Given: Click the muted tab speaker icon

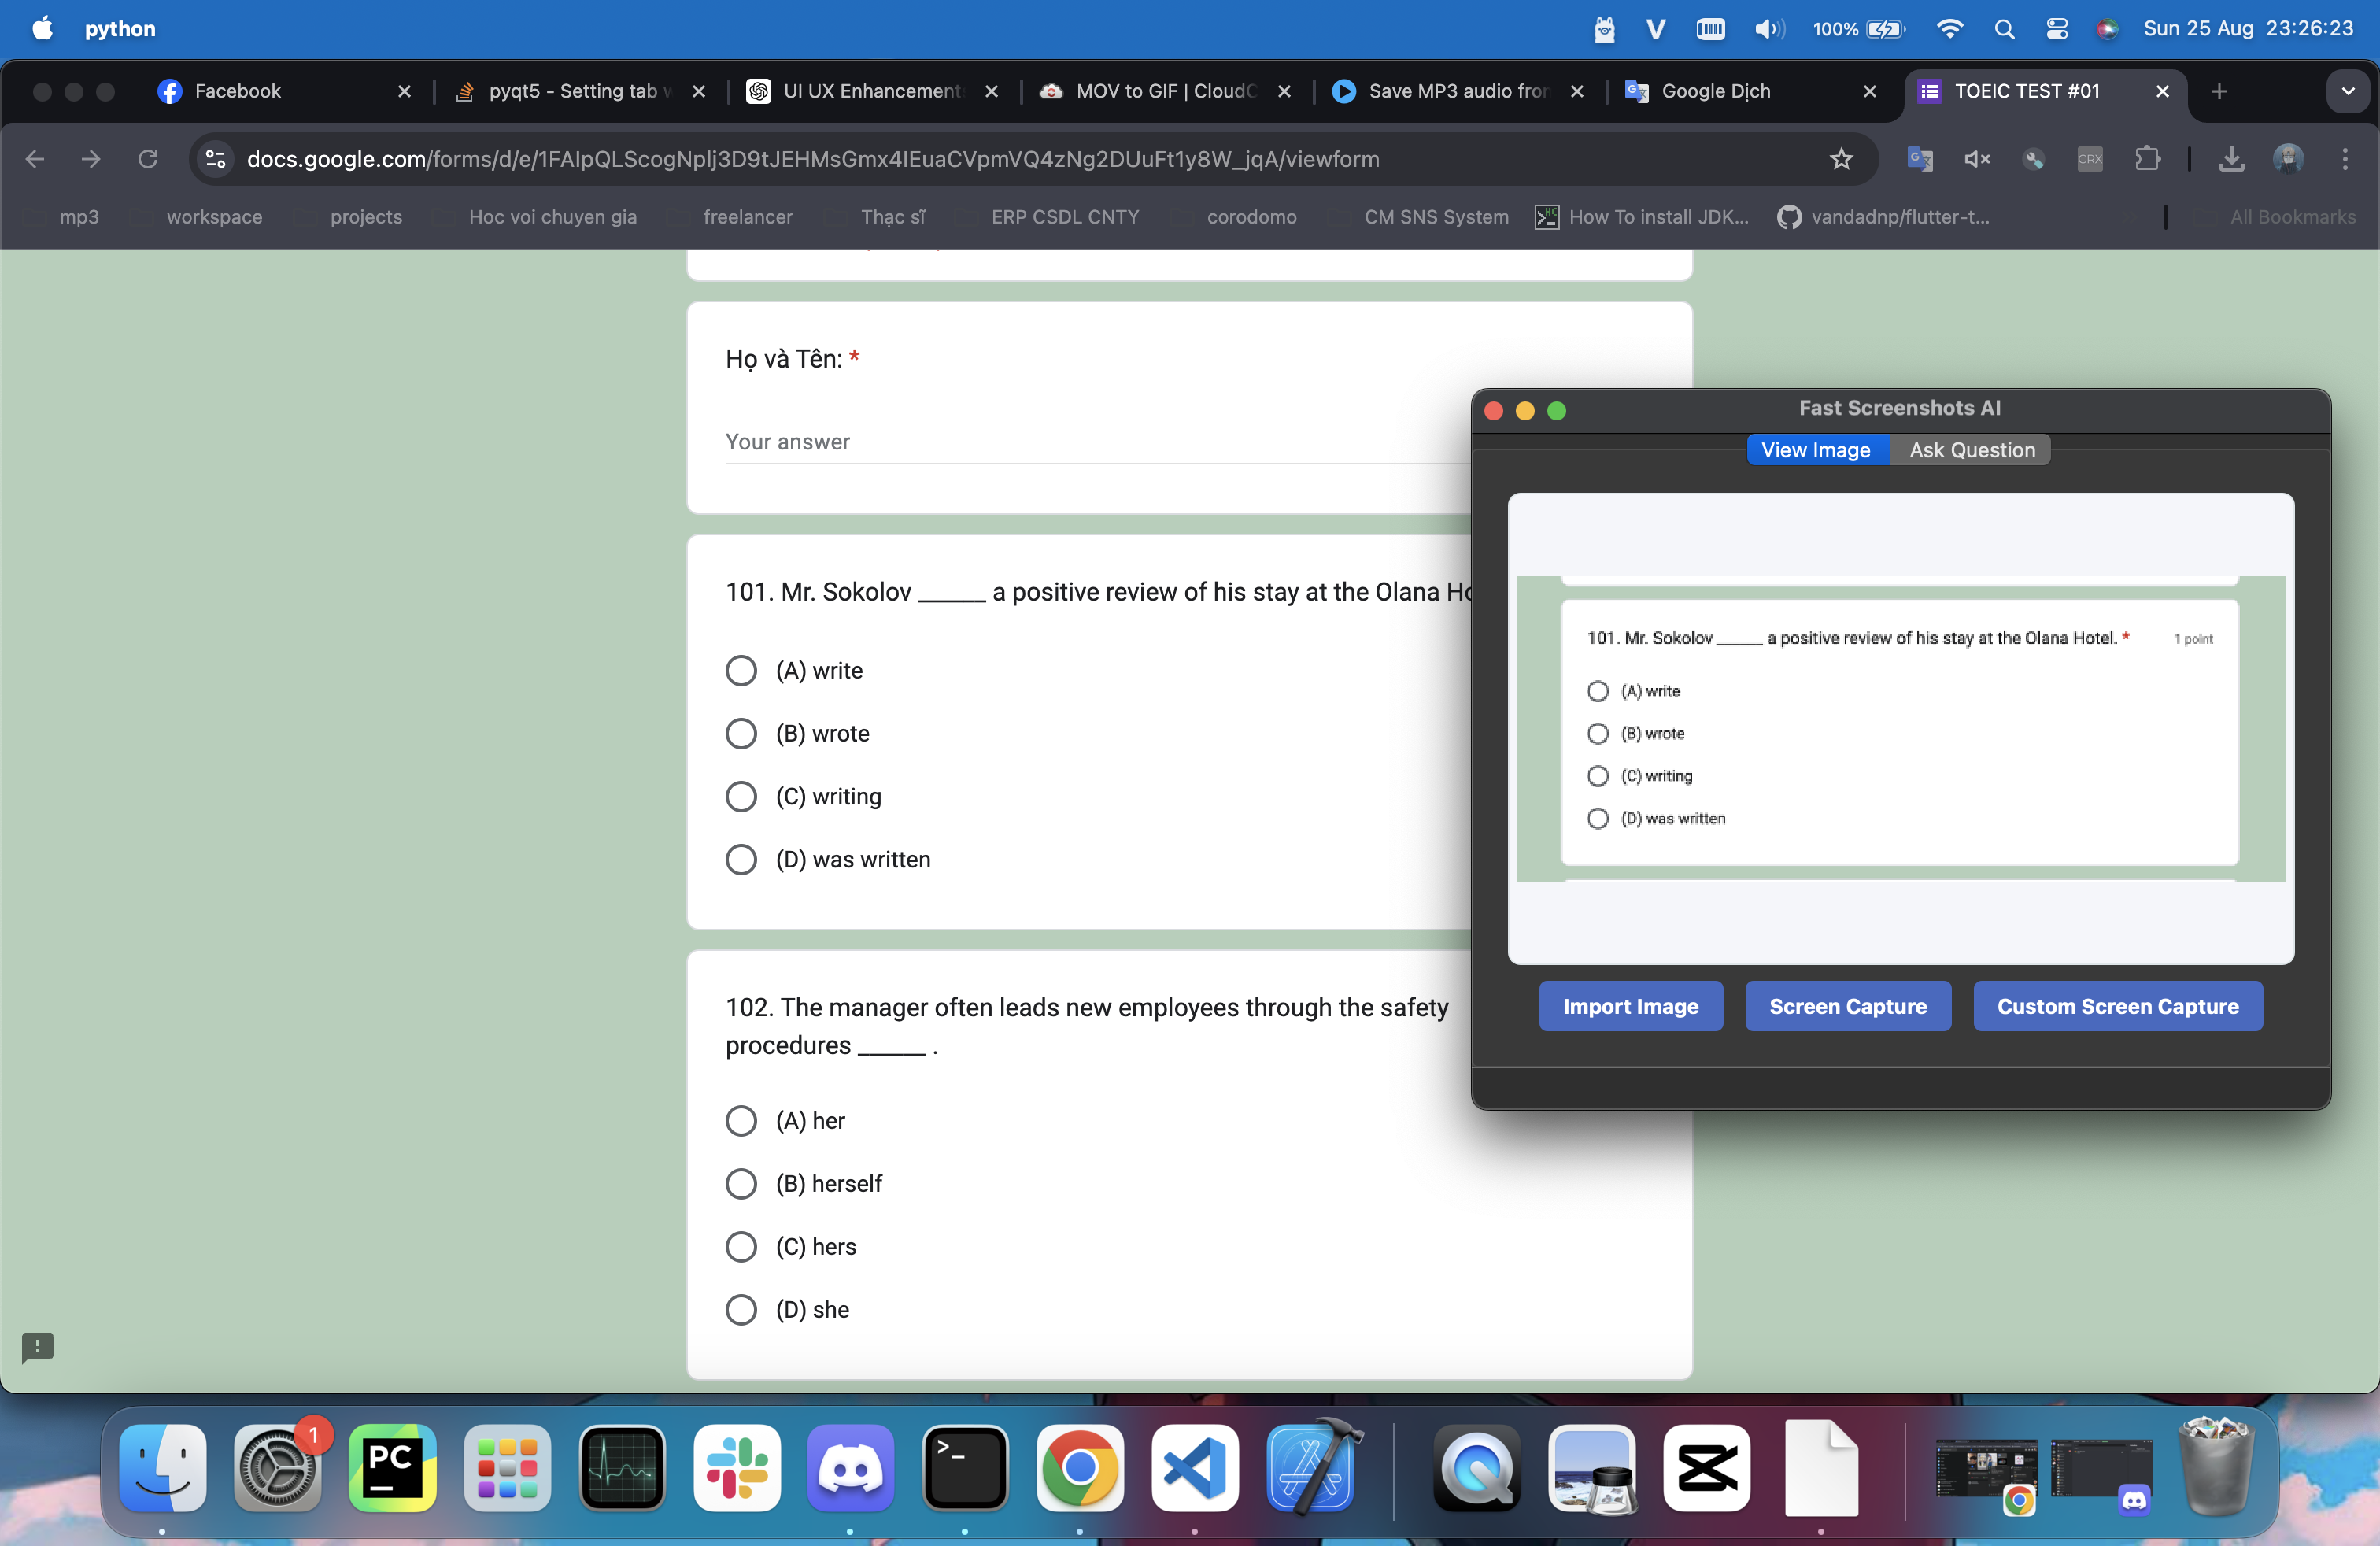Looking at the screenshot, I should click(1976, 159).
